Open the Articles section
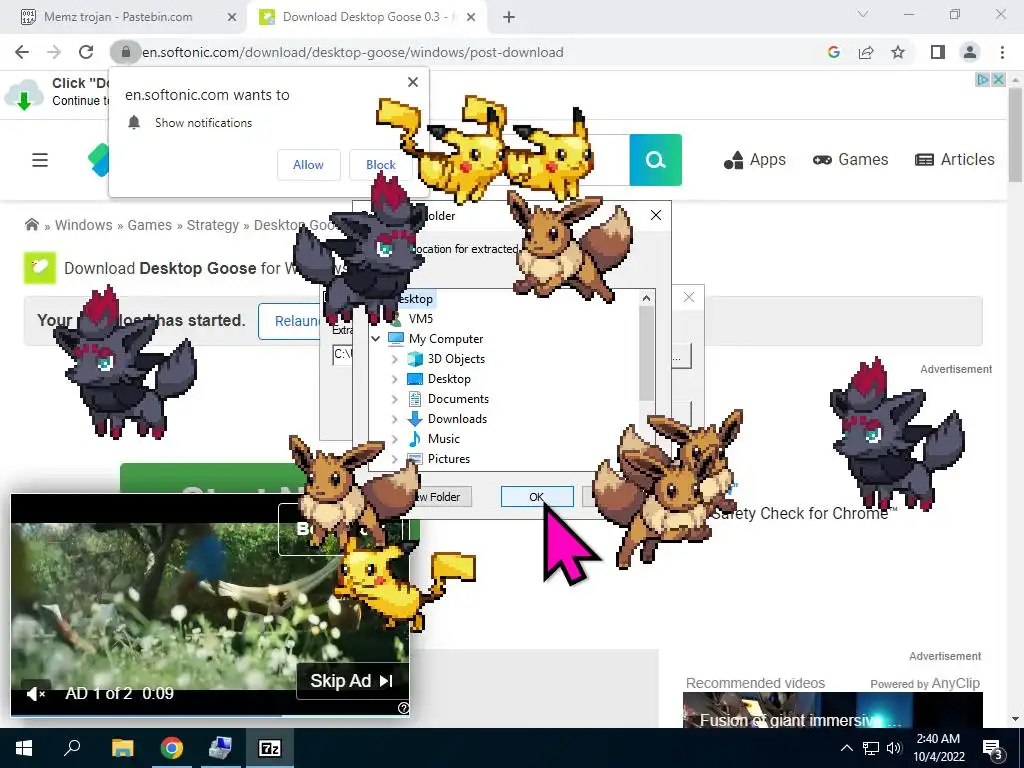 pos(955,160)
